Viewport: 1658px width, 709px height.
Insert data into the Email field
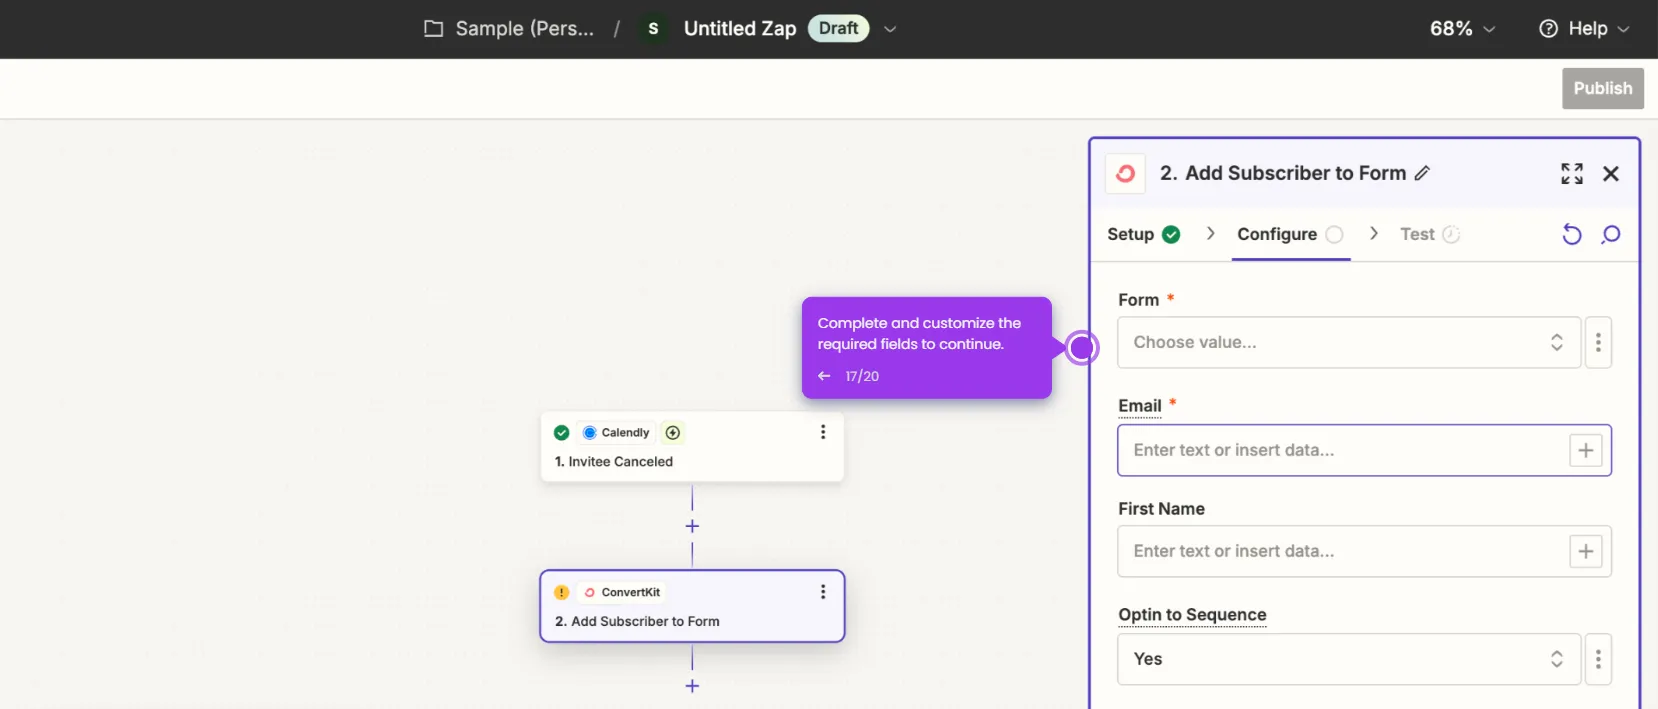coord(1586,450)
